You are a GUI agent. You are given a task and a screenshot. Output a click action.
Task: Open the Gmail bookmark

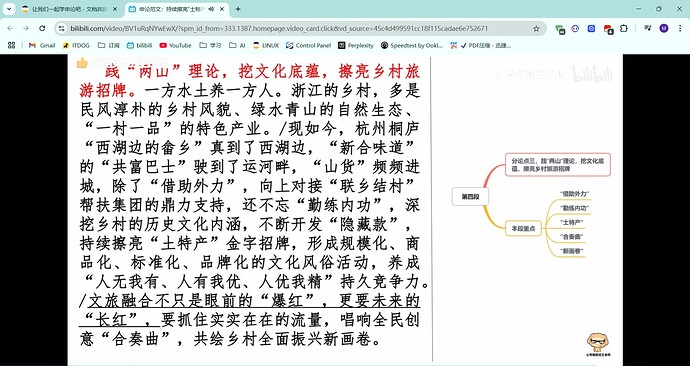click(42, 45)
